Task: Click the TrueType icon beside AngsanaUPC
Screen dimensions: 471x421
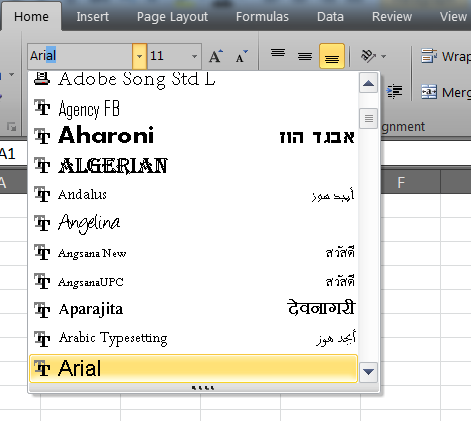Action: tap(42, 281)
